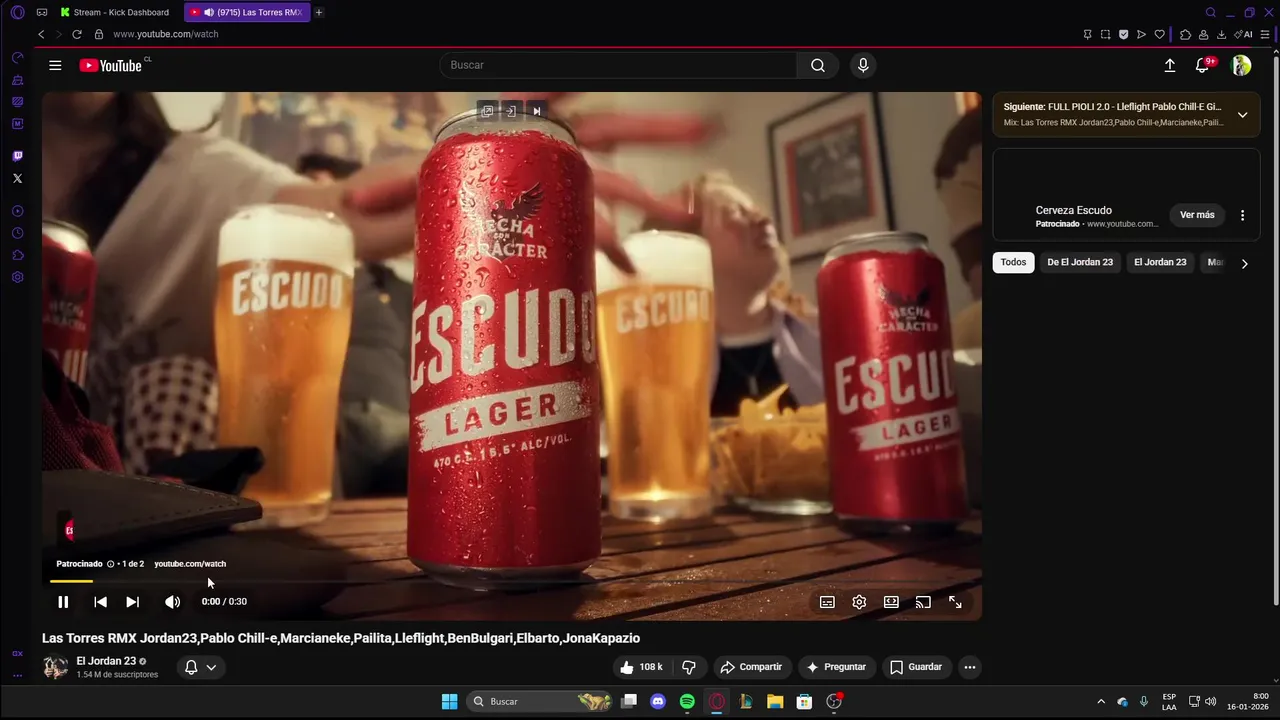The image size is (1280, 720).
Task: Pause the video playback
Action: (63, 602)
